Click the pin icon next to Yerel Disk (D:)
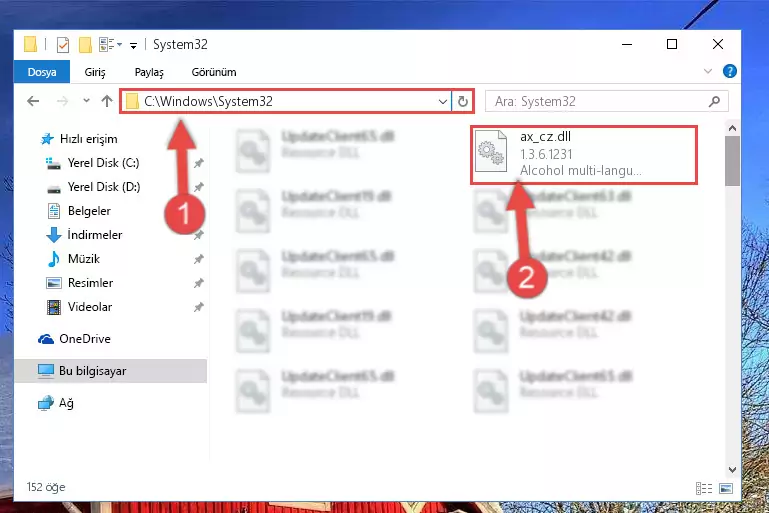 click(199, 187)
